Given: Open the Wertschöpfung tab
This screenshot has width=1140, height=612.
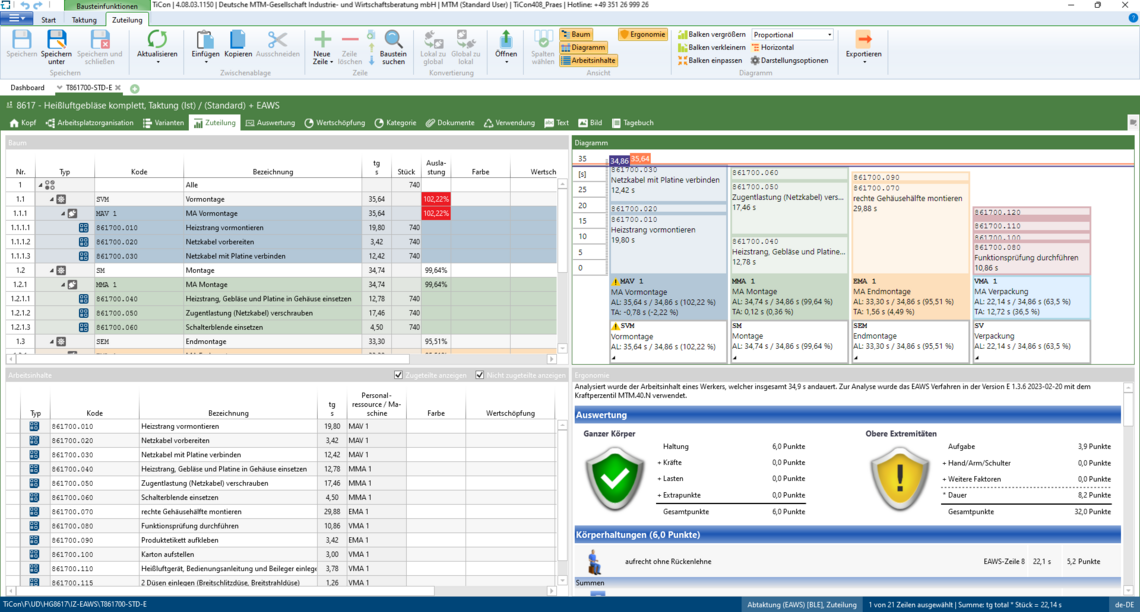Looking at the screenshot, I should (333, 123).
